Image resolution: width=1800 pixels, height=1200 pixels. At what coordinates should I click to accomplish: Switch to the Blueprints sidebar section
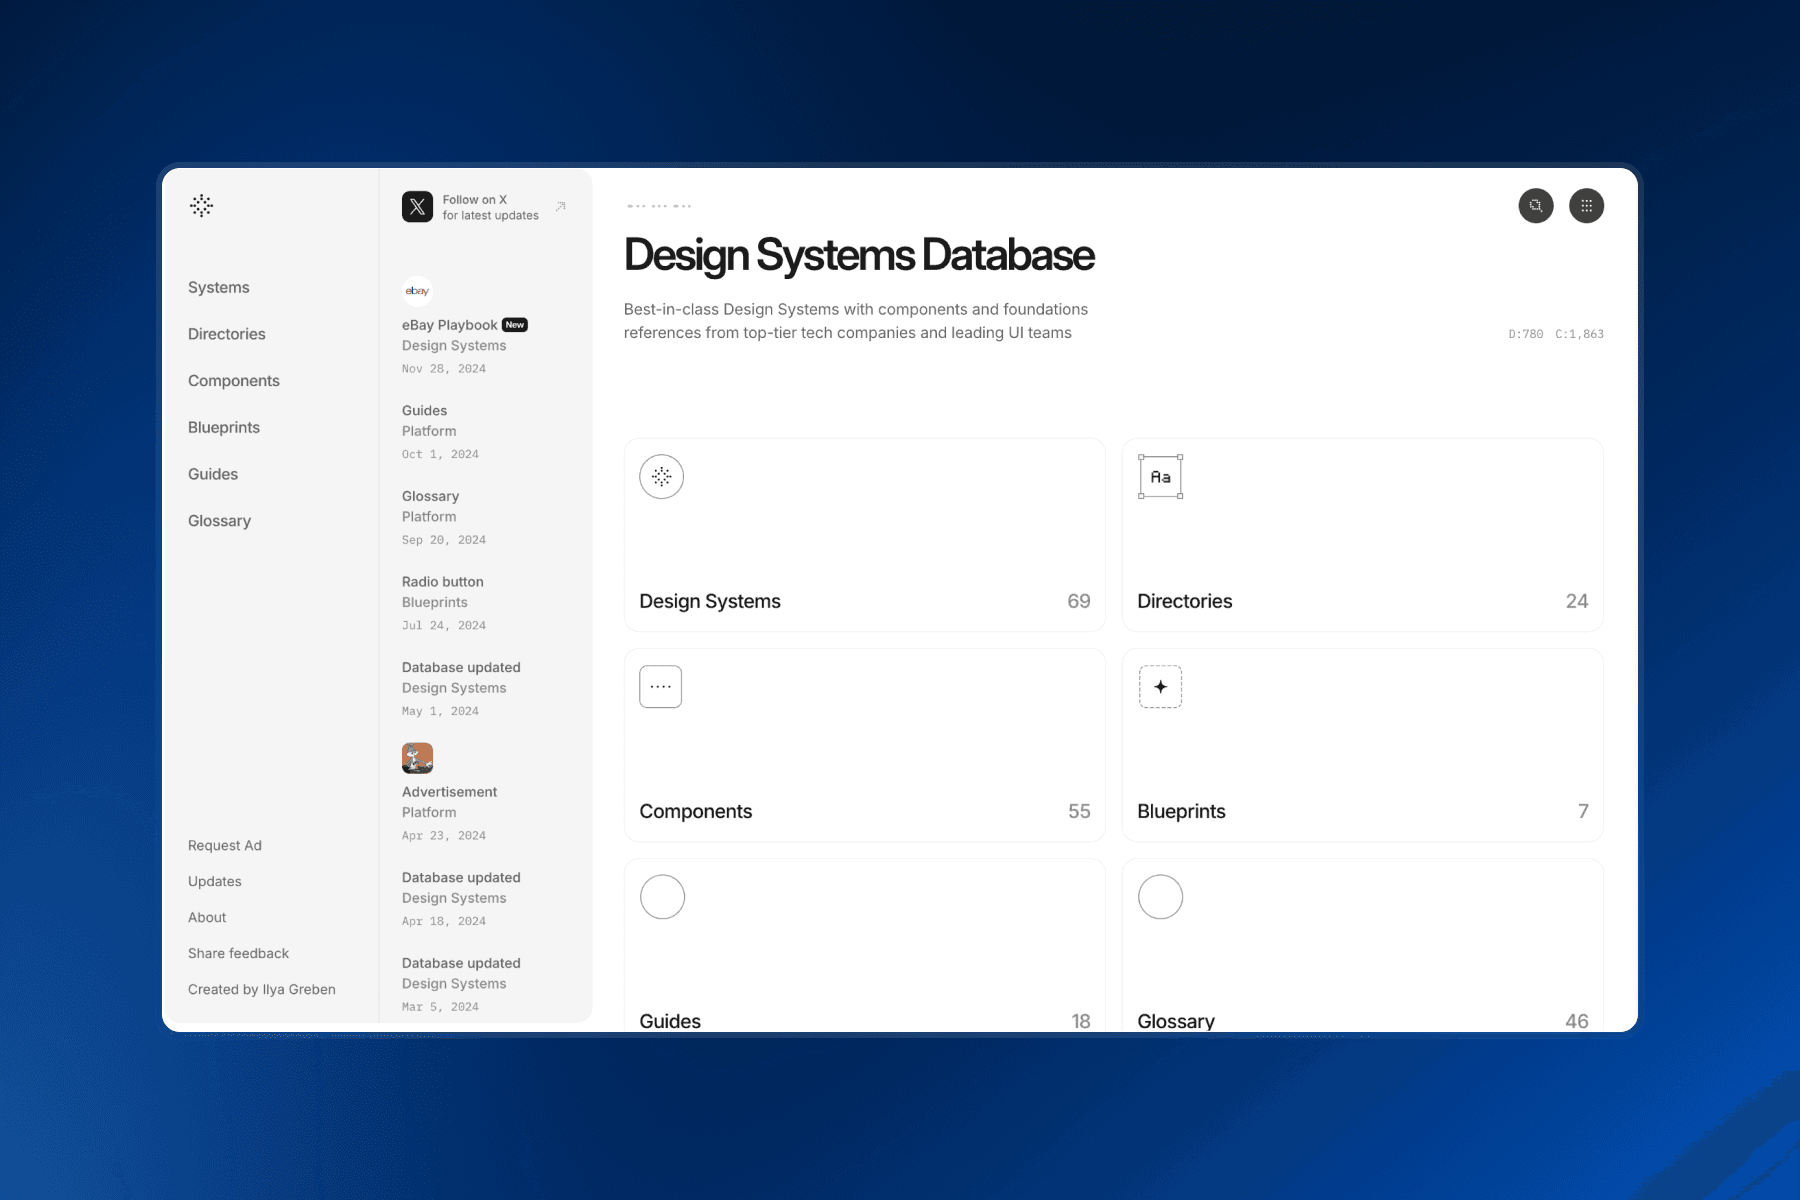coord(223,427)
